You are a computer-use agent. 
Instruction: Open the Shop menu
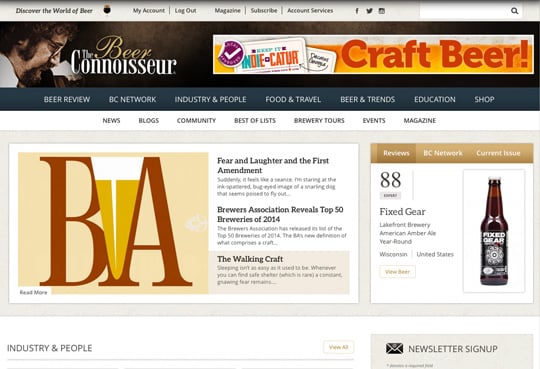[484, 100]
